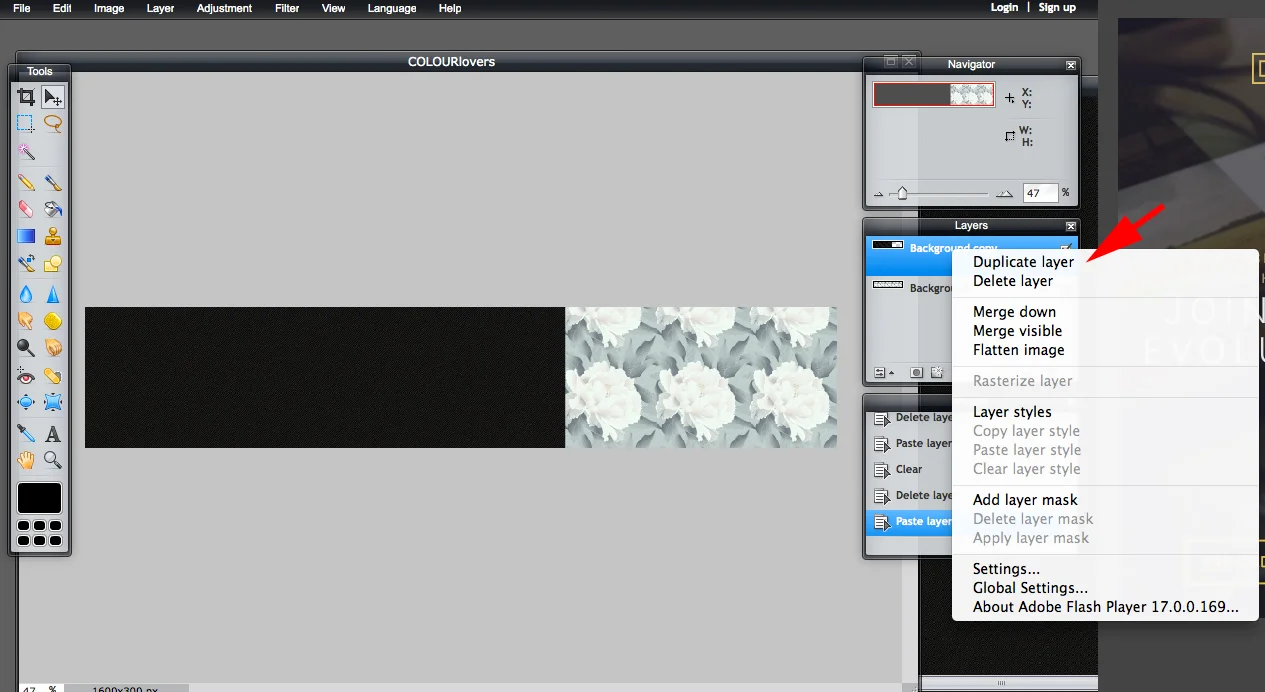Select the Burn hand tool
The width and height of the screenshot is (1265, 692).
click(53, 348)
